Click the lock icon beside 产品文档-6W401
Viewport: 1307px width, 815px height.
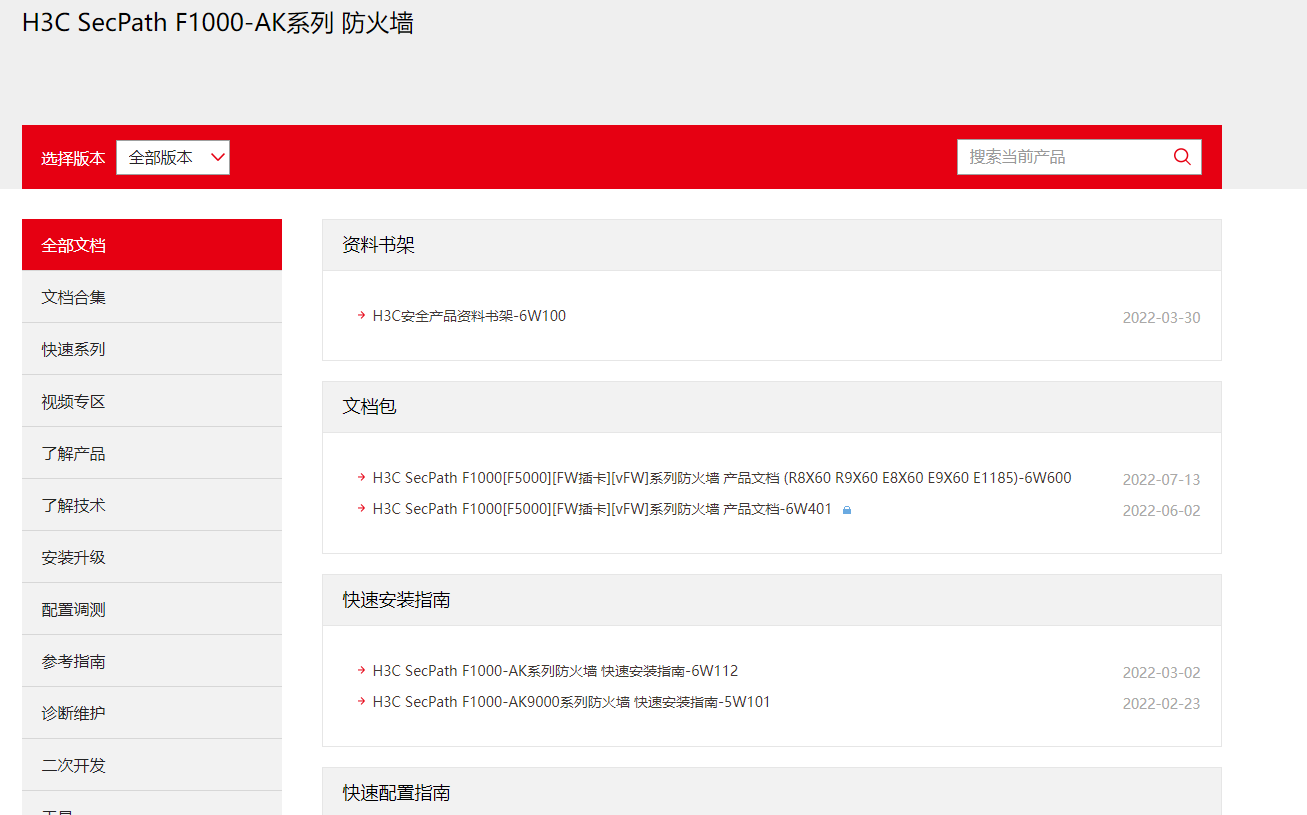coord(847,510)
